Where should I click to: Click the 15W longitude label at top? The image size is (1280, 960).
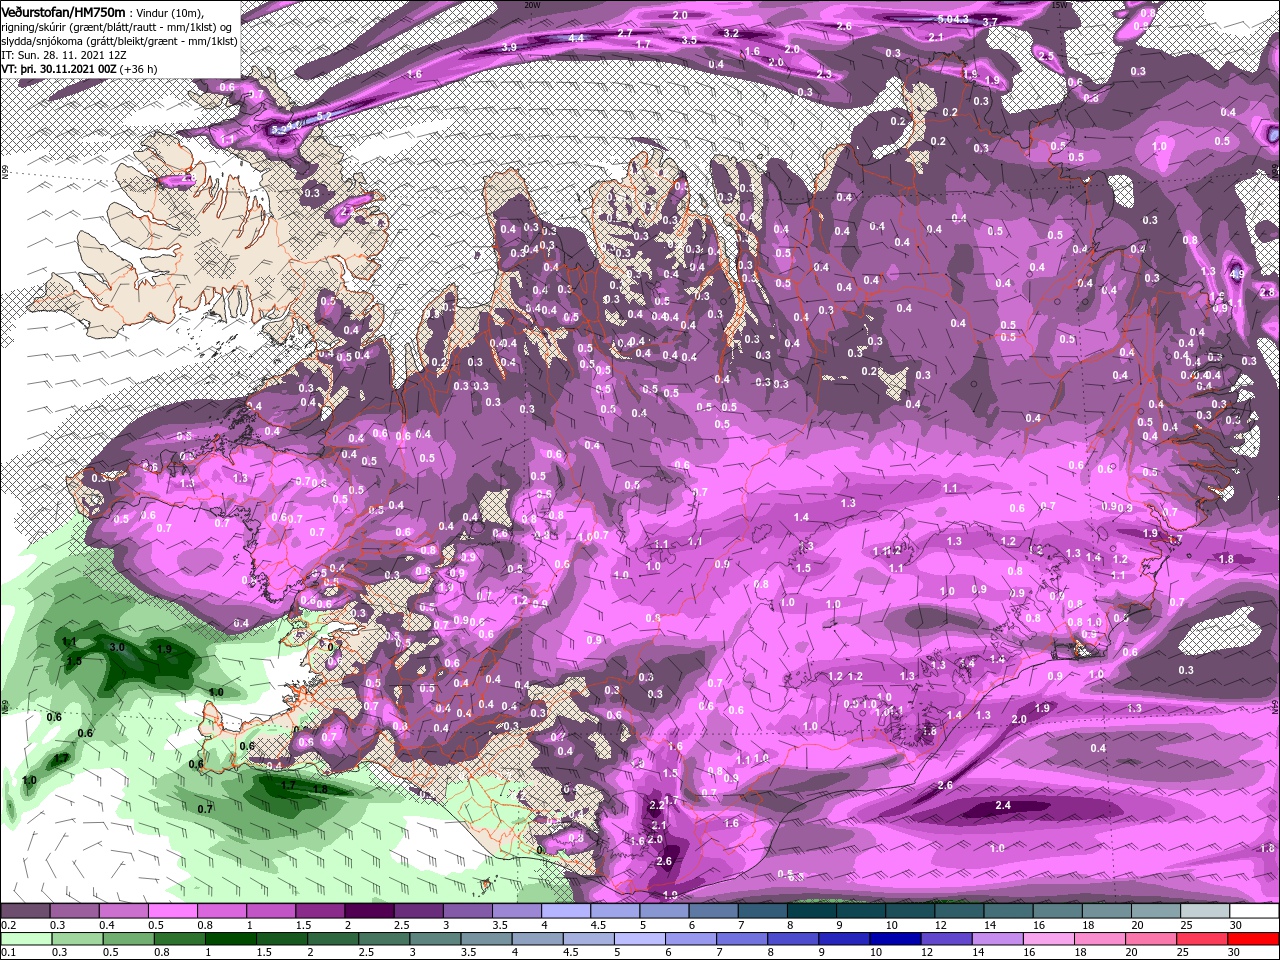[1059, 4]
